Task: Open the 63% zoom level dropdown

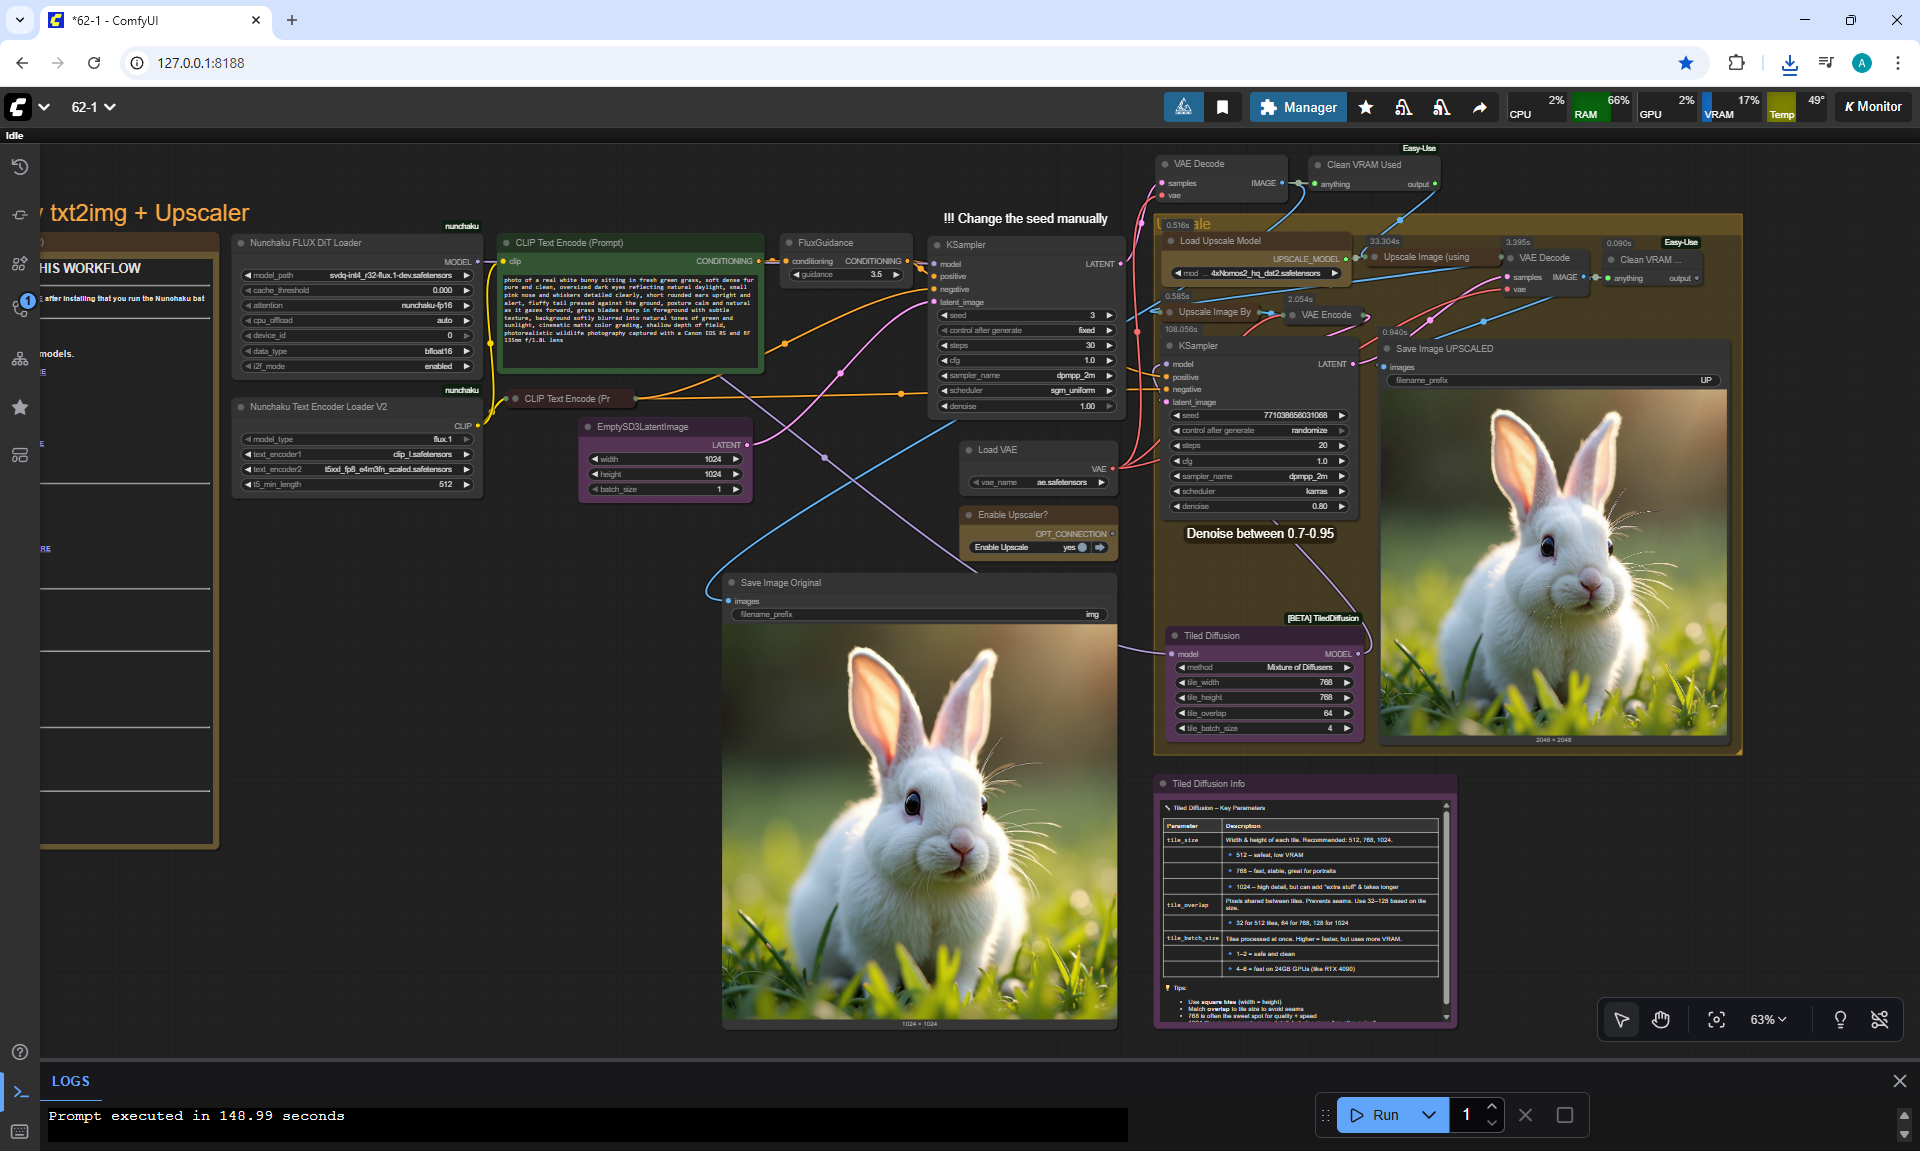Action: 1767,1019
